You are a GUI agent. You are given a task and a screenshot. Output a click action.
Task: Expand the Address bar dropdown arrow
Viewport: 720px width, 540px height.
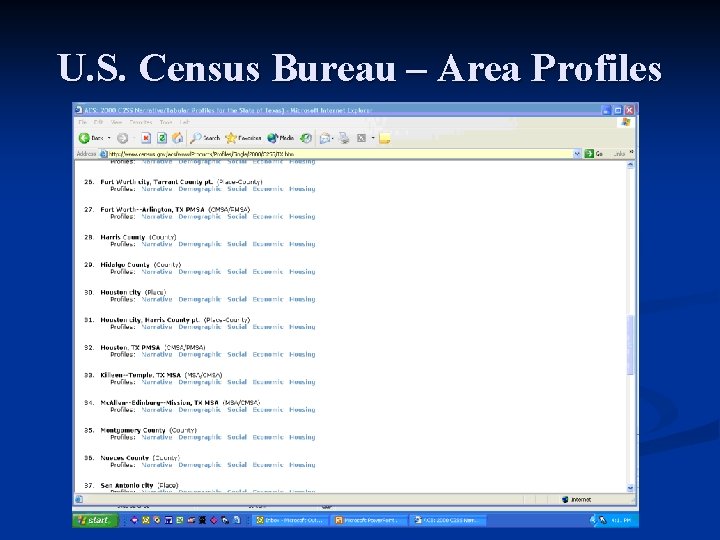point(577,154)
